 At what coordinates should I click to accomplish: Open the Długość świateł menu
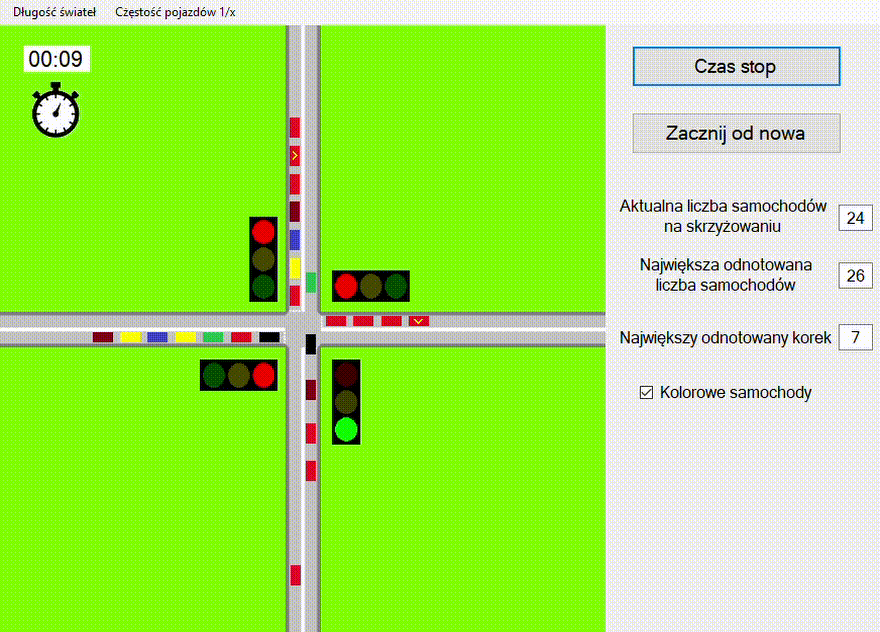coord(54,12)
